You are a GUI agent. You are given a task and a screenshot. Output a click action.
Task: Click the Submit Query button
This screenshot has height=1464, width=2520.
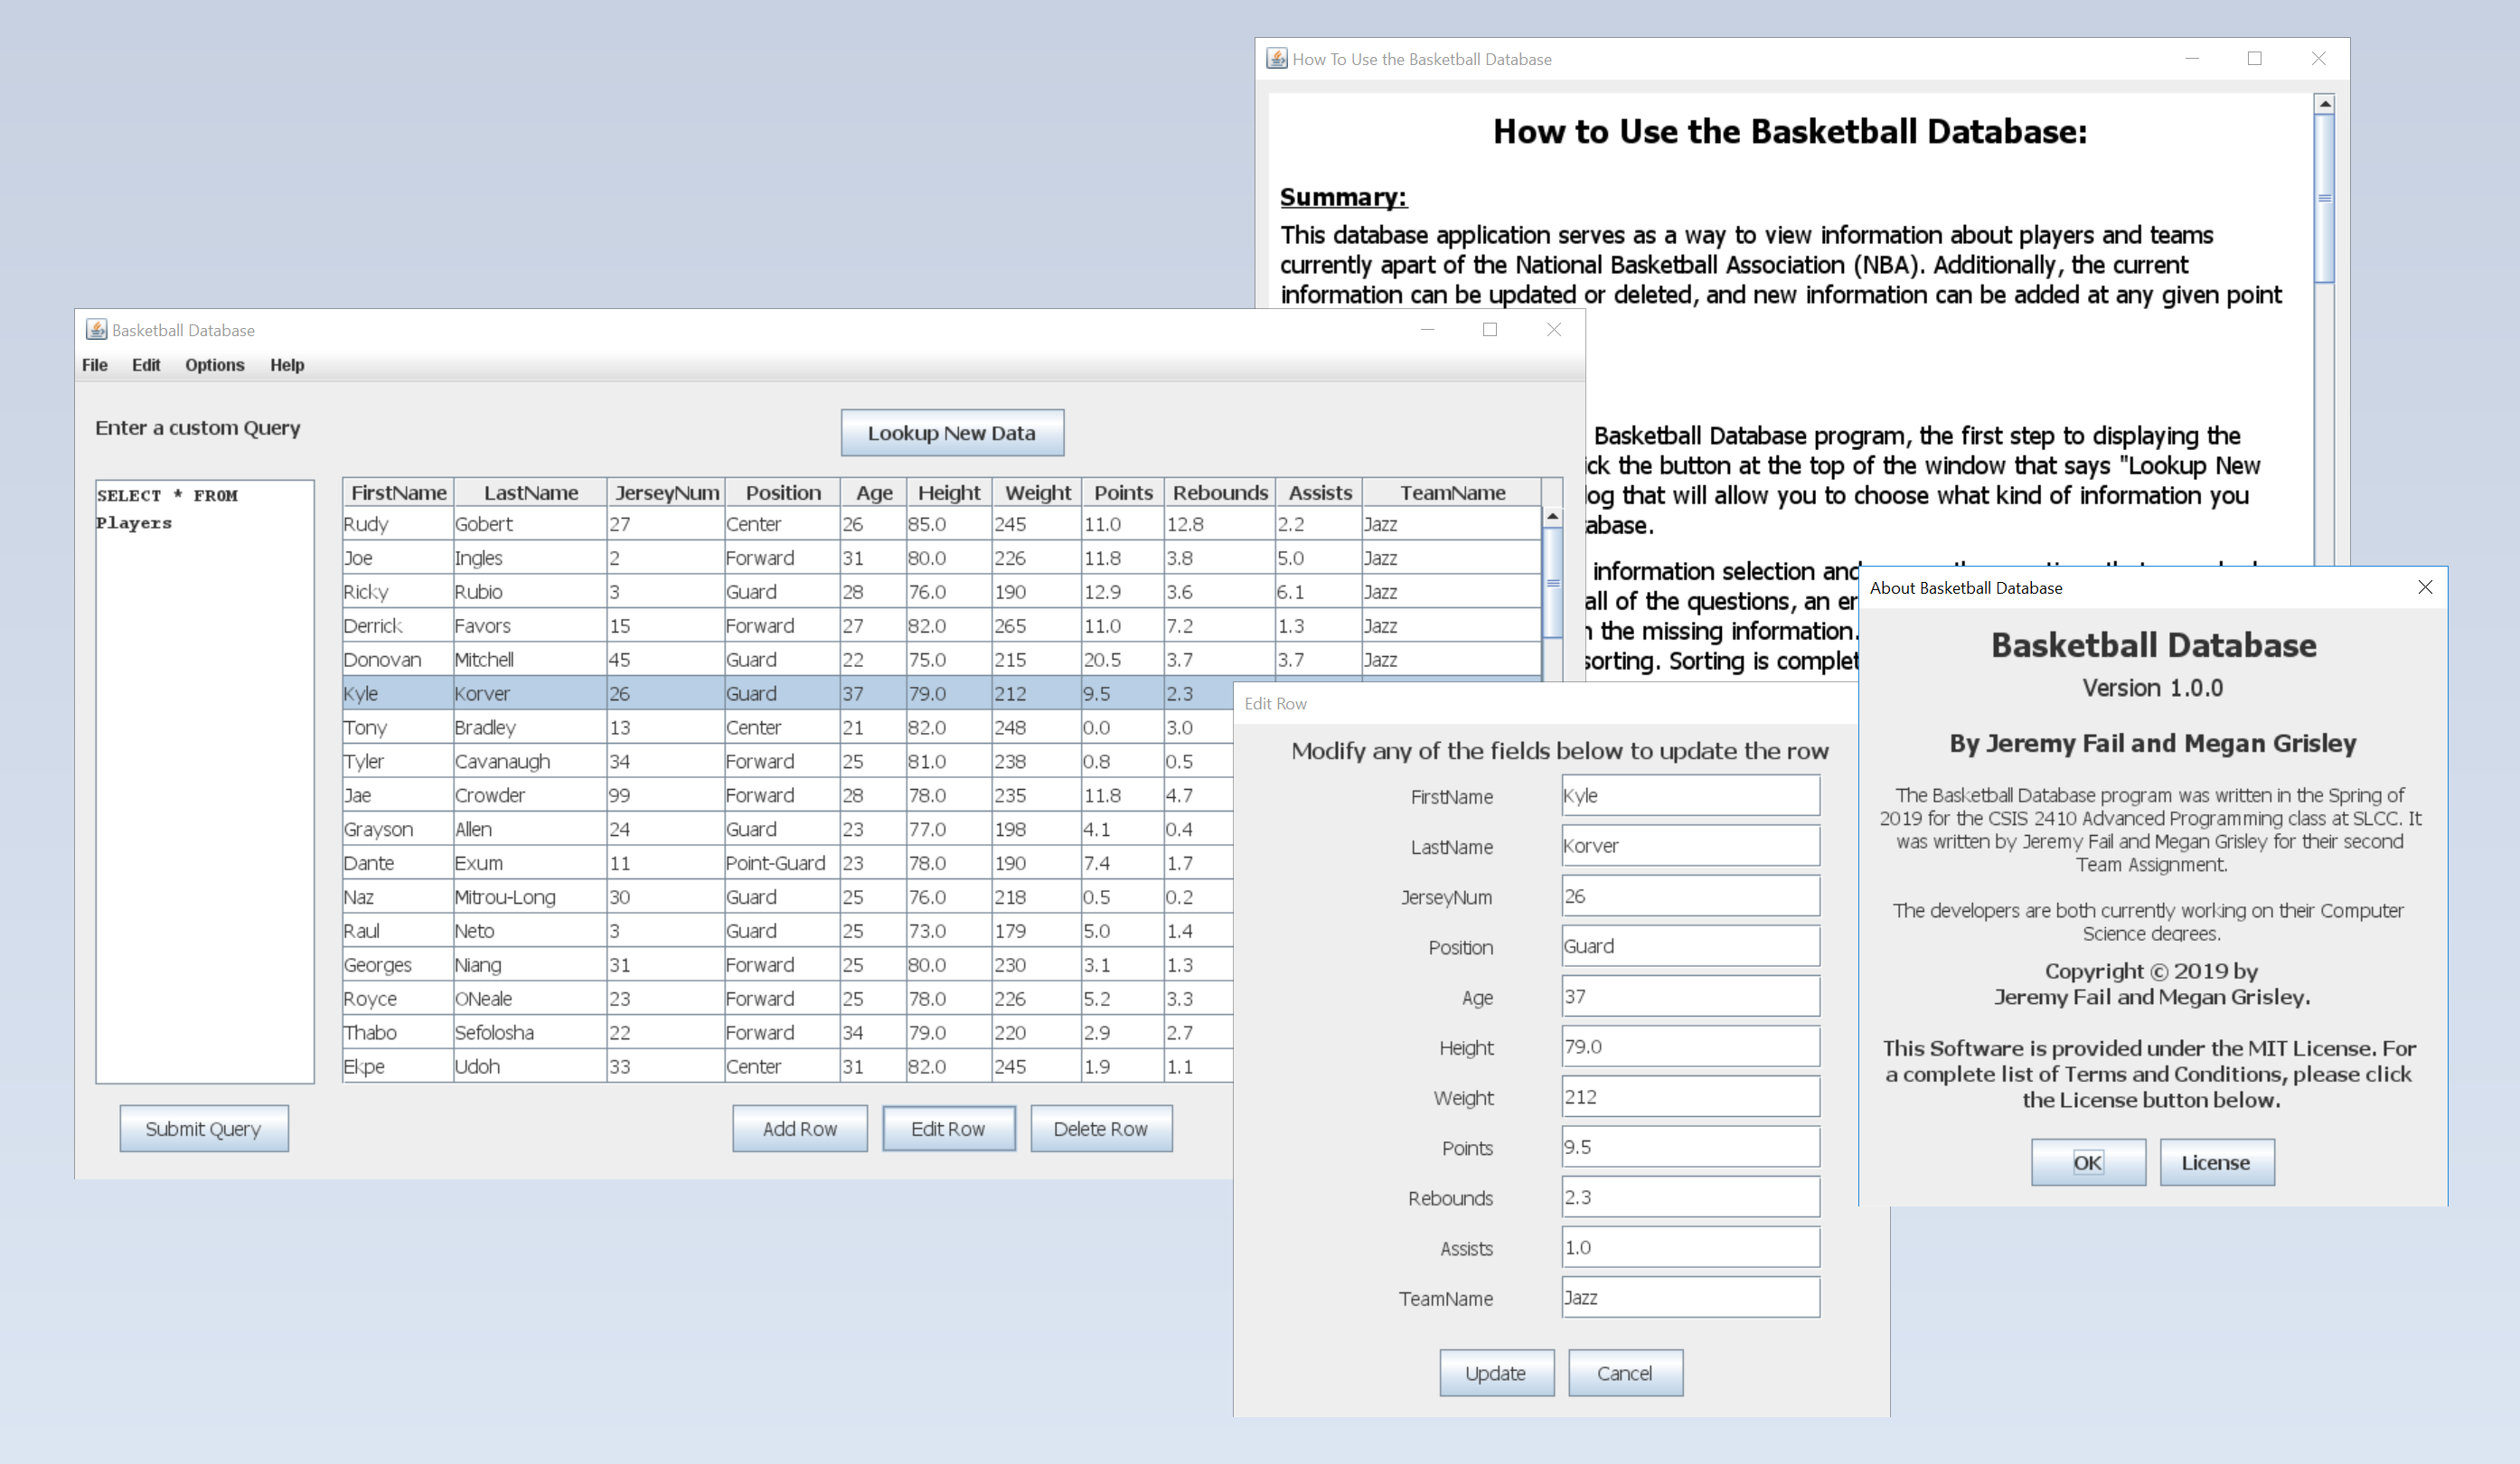pyautogui.click(x=204, y=1128)
